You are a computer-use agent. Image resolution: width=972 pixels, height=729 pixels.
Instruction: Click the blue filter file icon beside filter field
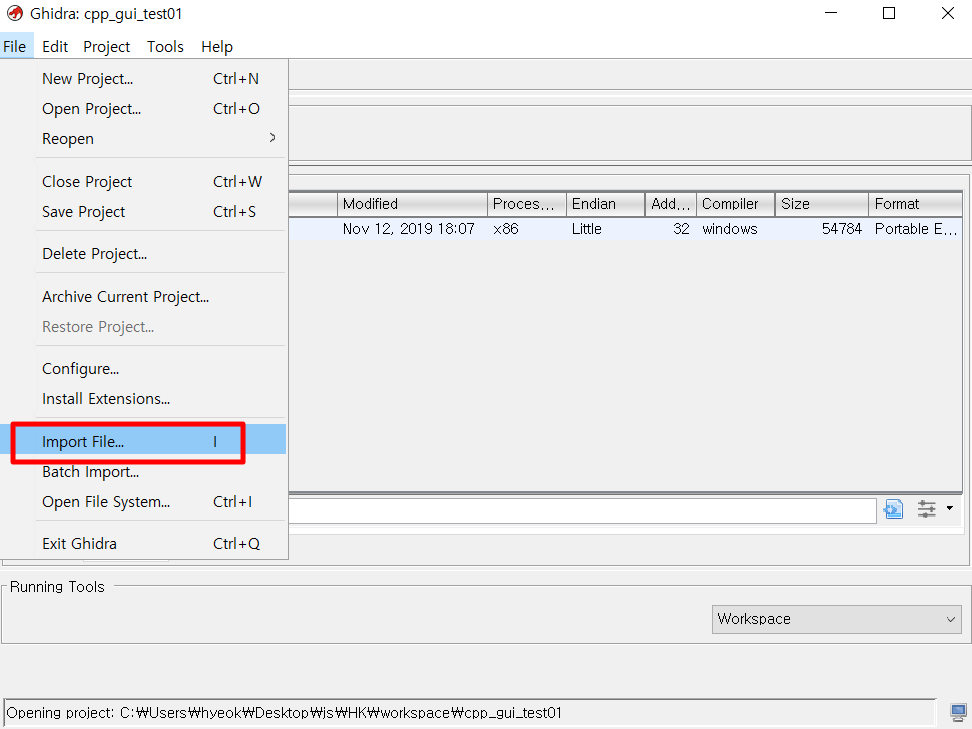coord(893,509)
